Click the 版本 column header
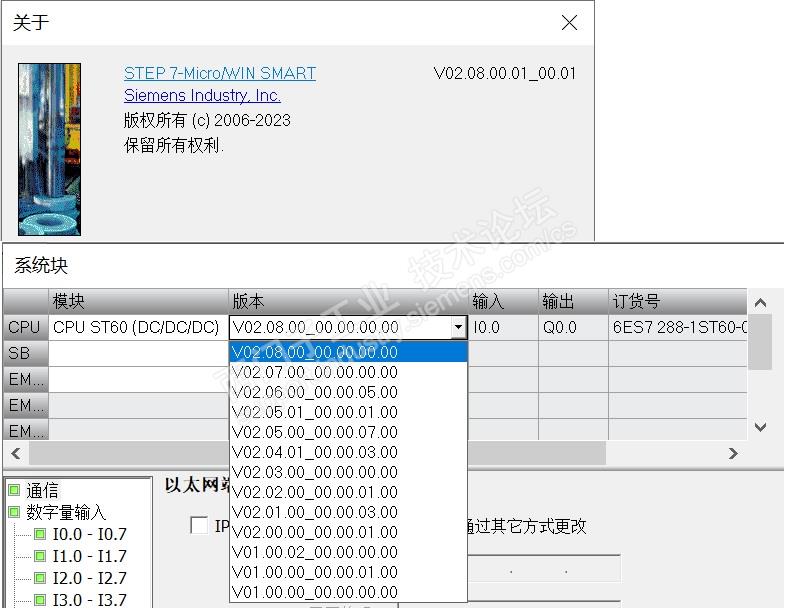This screenshot has height=613, width=791. [x=348, y=302]
